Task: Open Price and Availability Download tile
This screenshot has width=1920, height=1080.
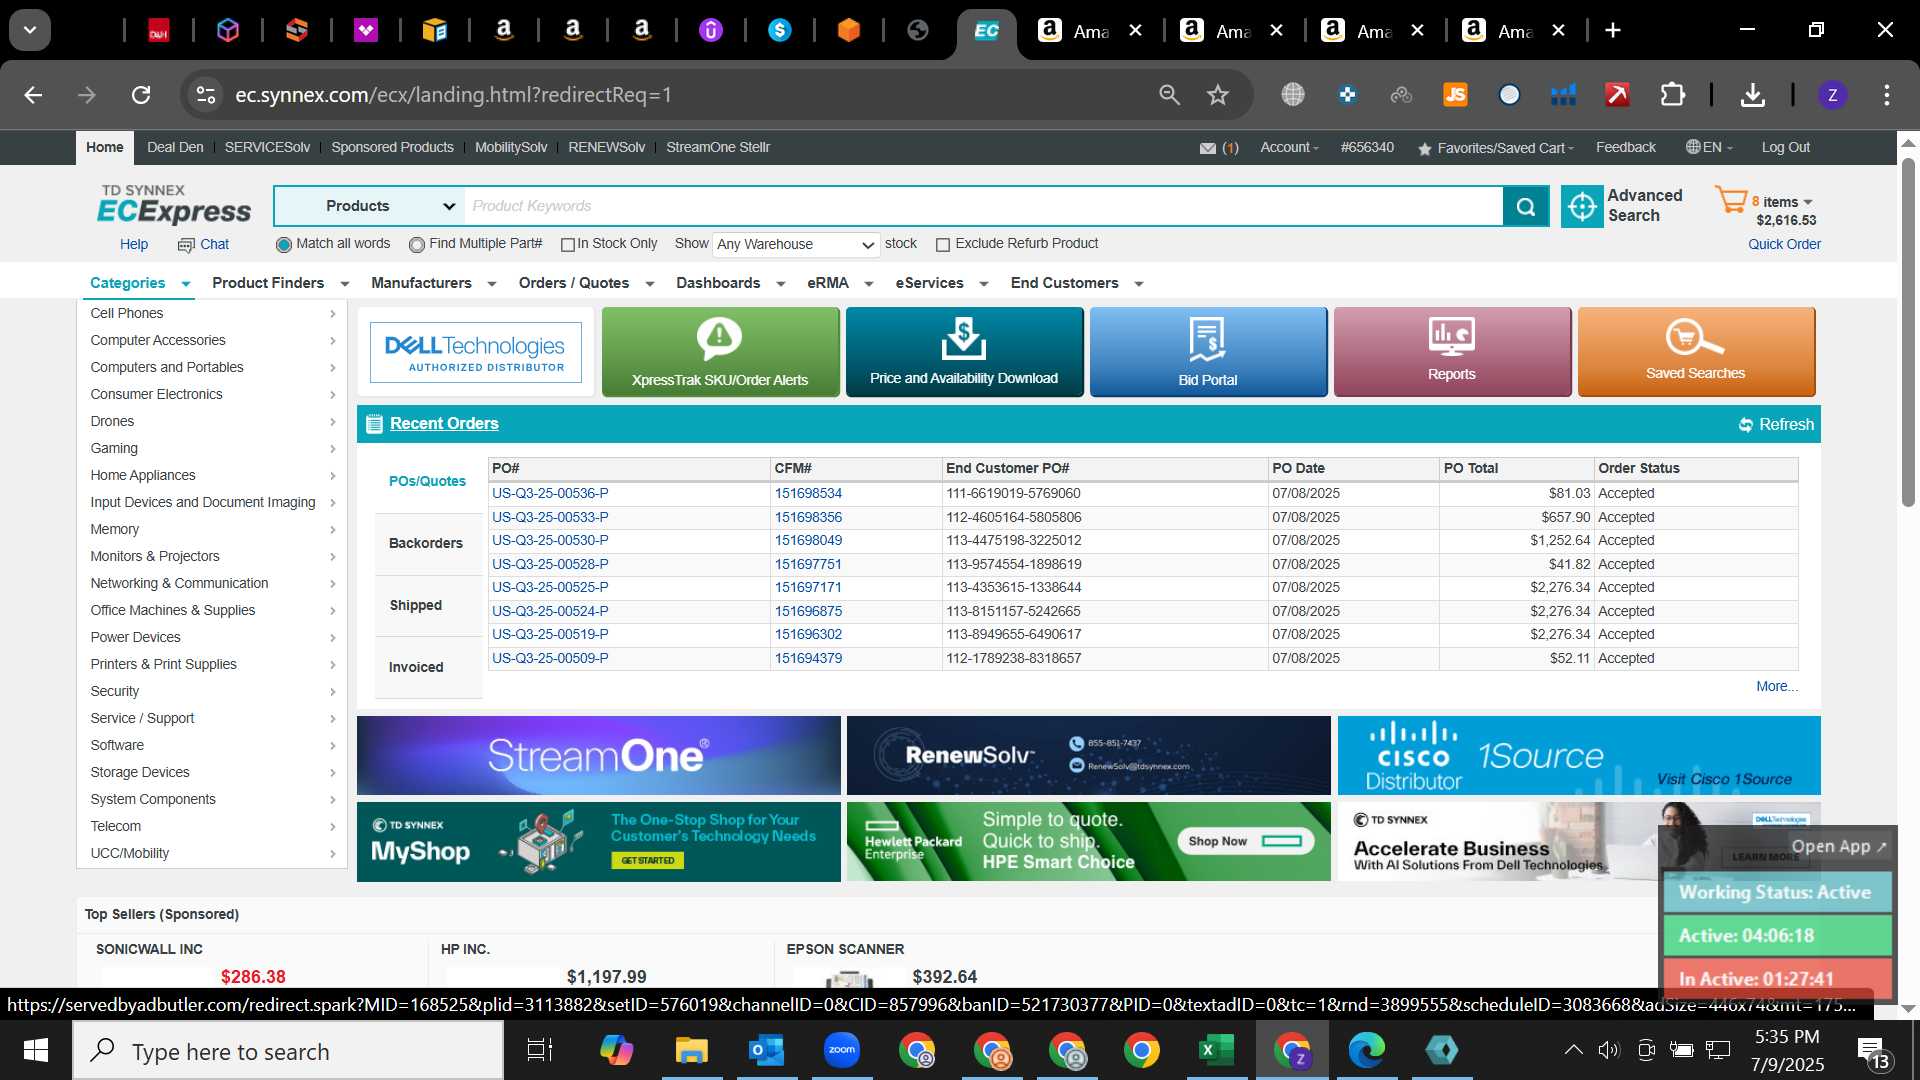Action: click(964, 352)
